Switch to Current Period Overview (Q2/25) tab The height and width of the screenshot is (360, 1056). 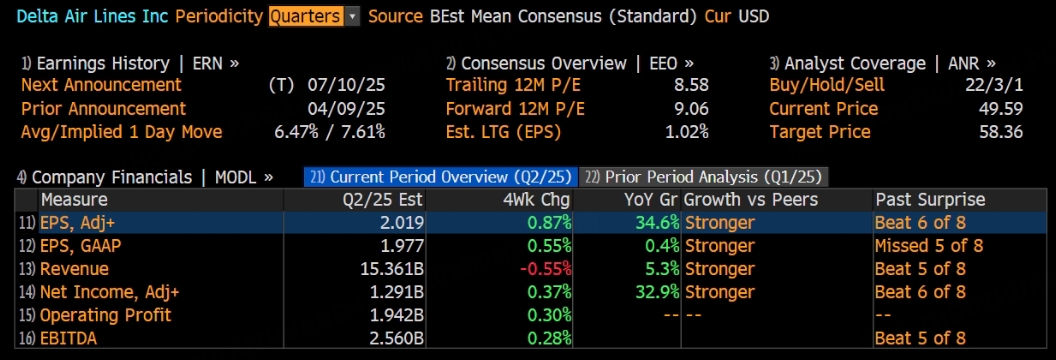click(x=440, y=177)
